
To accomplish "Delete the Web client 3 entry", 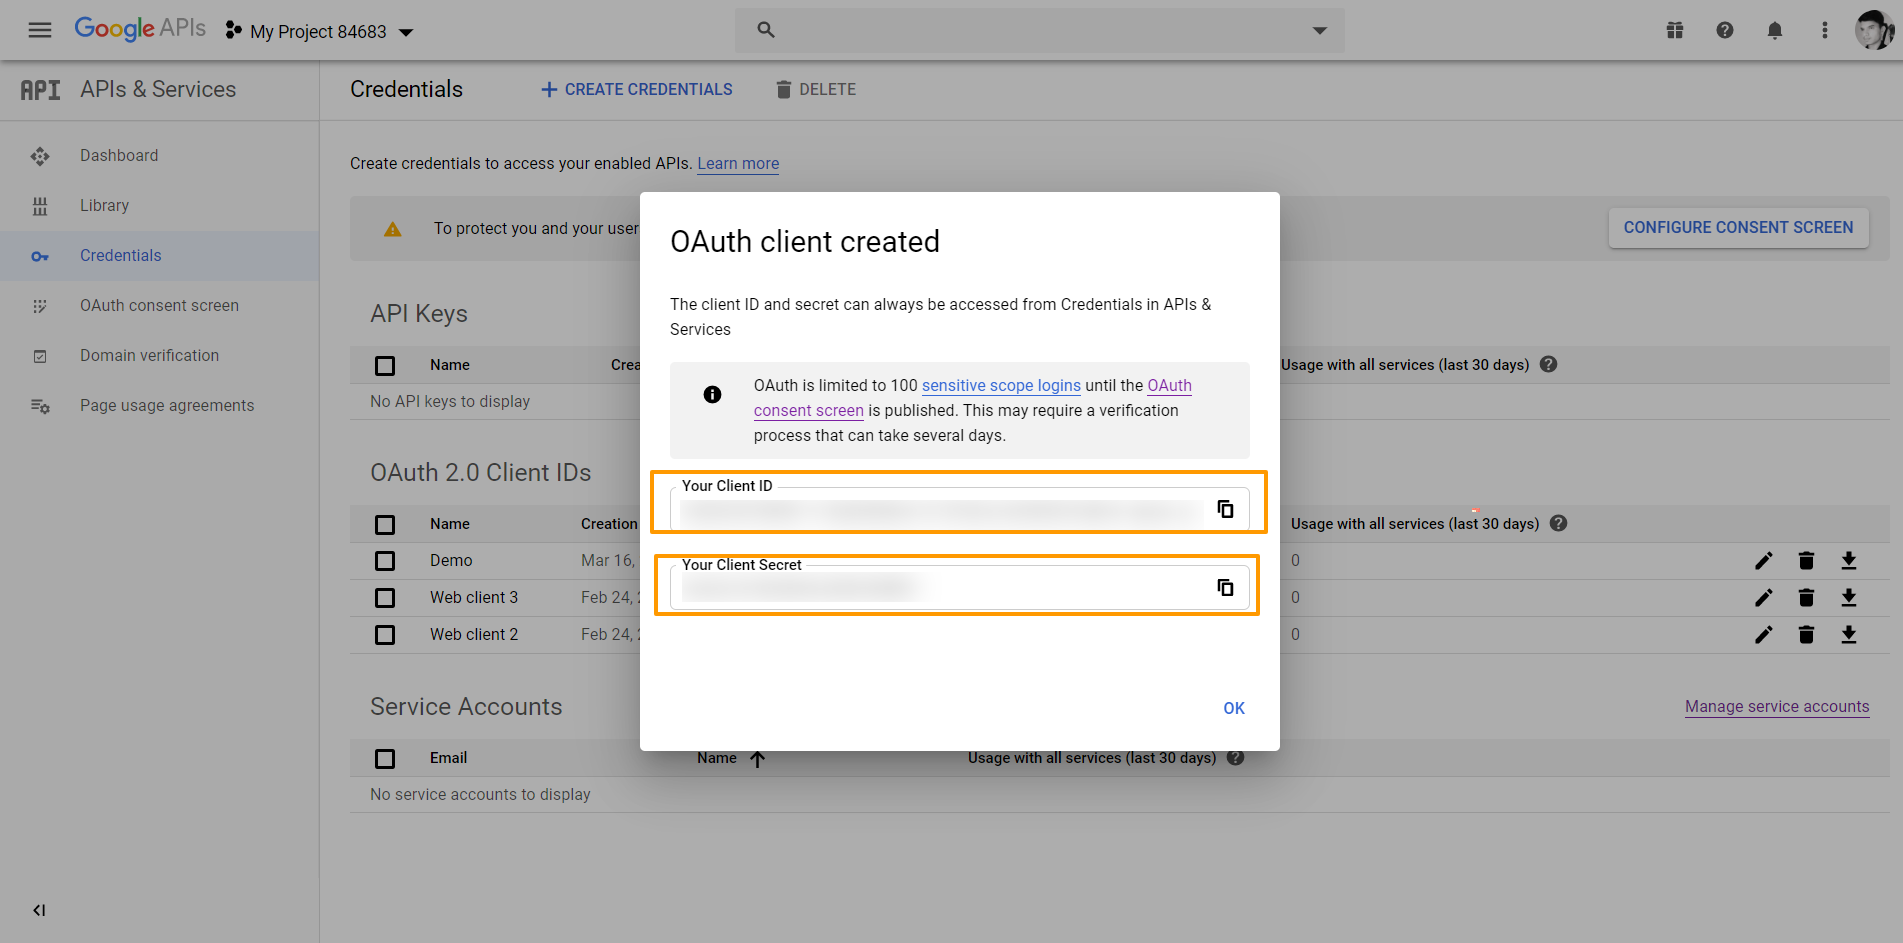I will click(x=1806, y=598).
